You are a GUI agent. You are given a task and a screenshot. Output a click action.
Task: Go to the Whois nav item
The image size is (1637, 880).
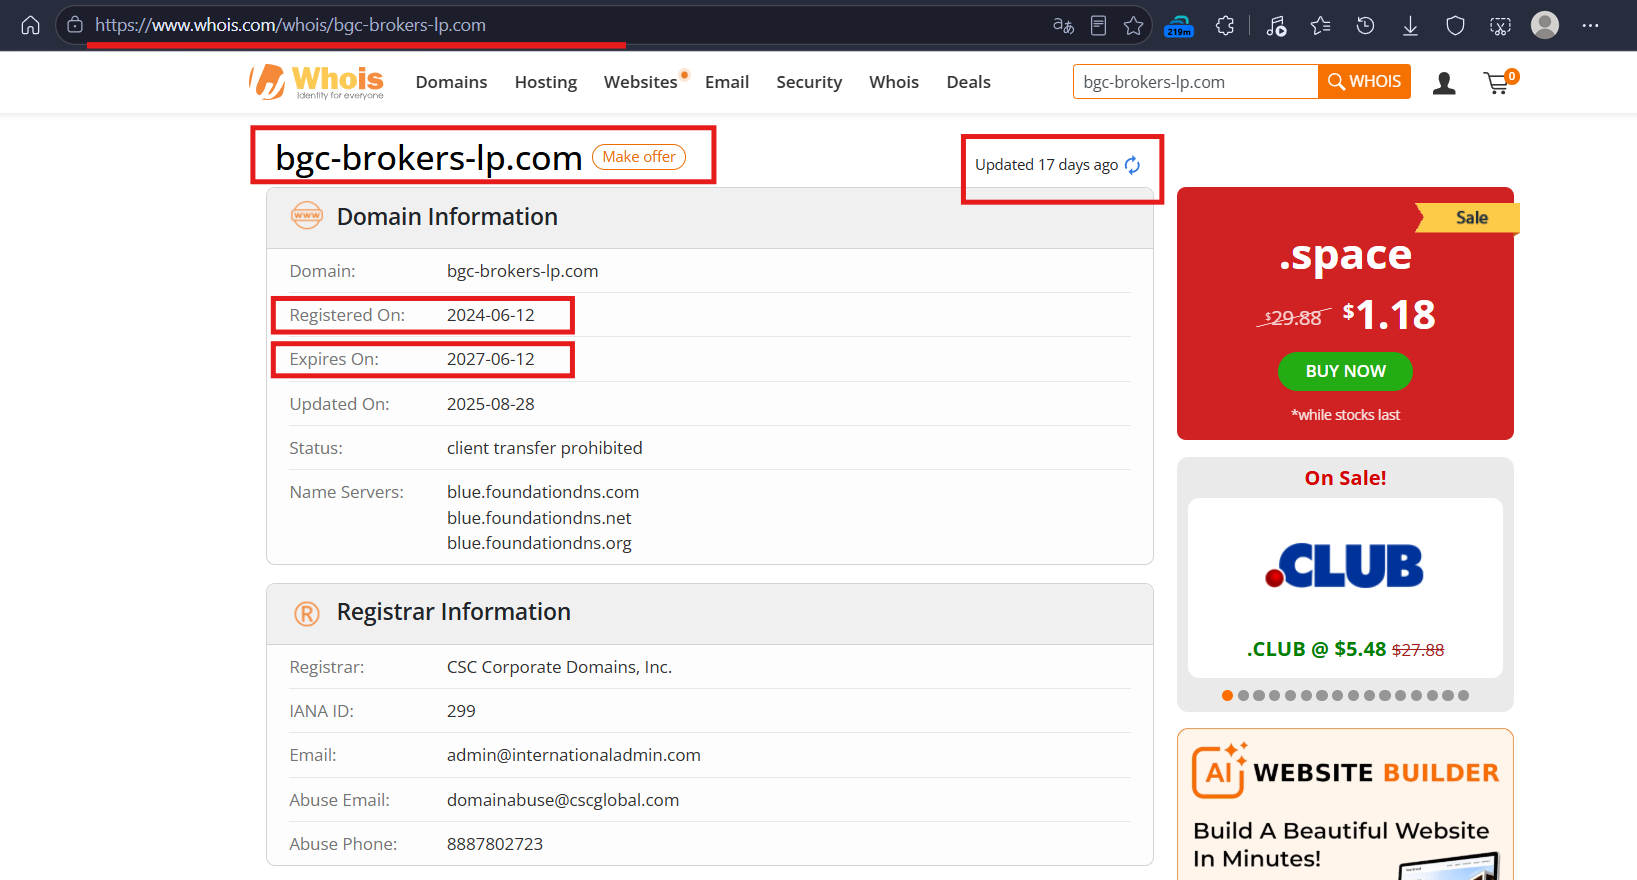coord(894,82)
